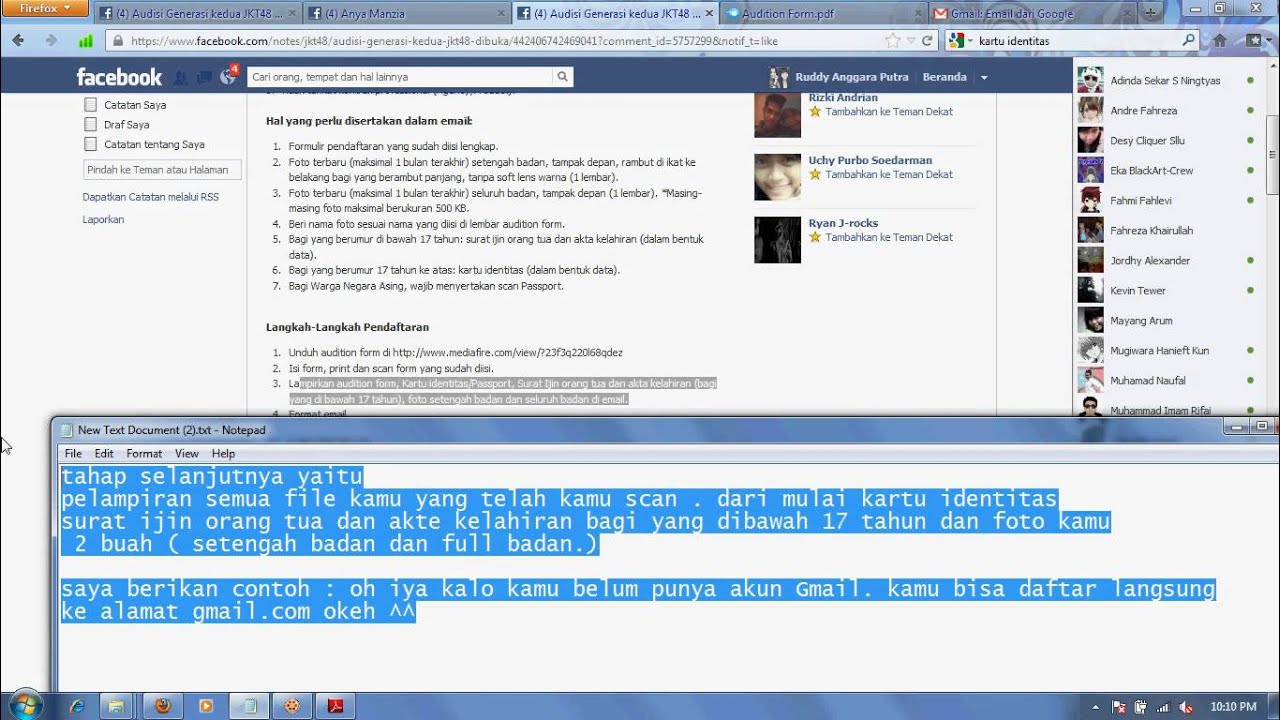Open chat with Kevin Tewer
1280x720 pixels.
(1166, 291)
